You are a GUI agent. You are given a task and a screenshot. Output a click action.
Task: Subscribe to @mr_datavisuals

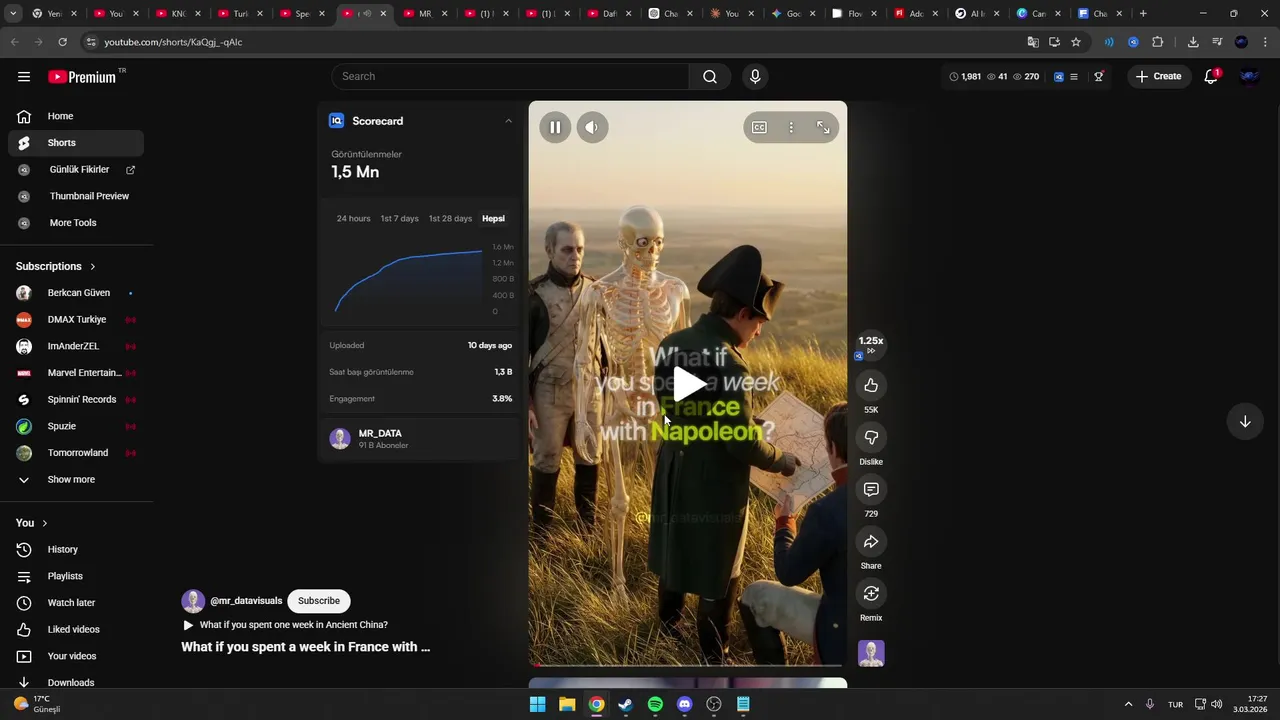click(x=318, y=601)
